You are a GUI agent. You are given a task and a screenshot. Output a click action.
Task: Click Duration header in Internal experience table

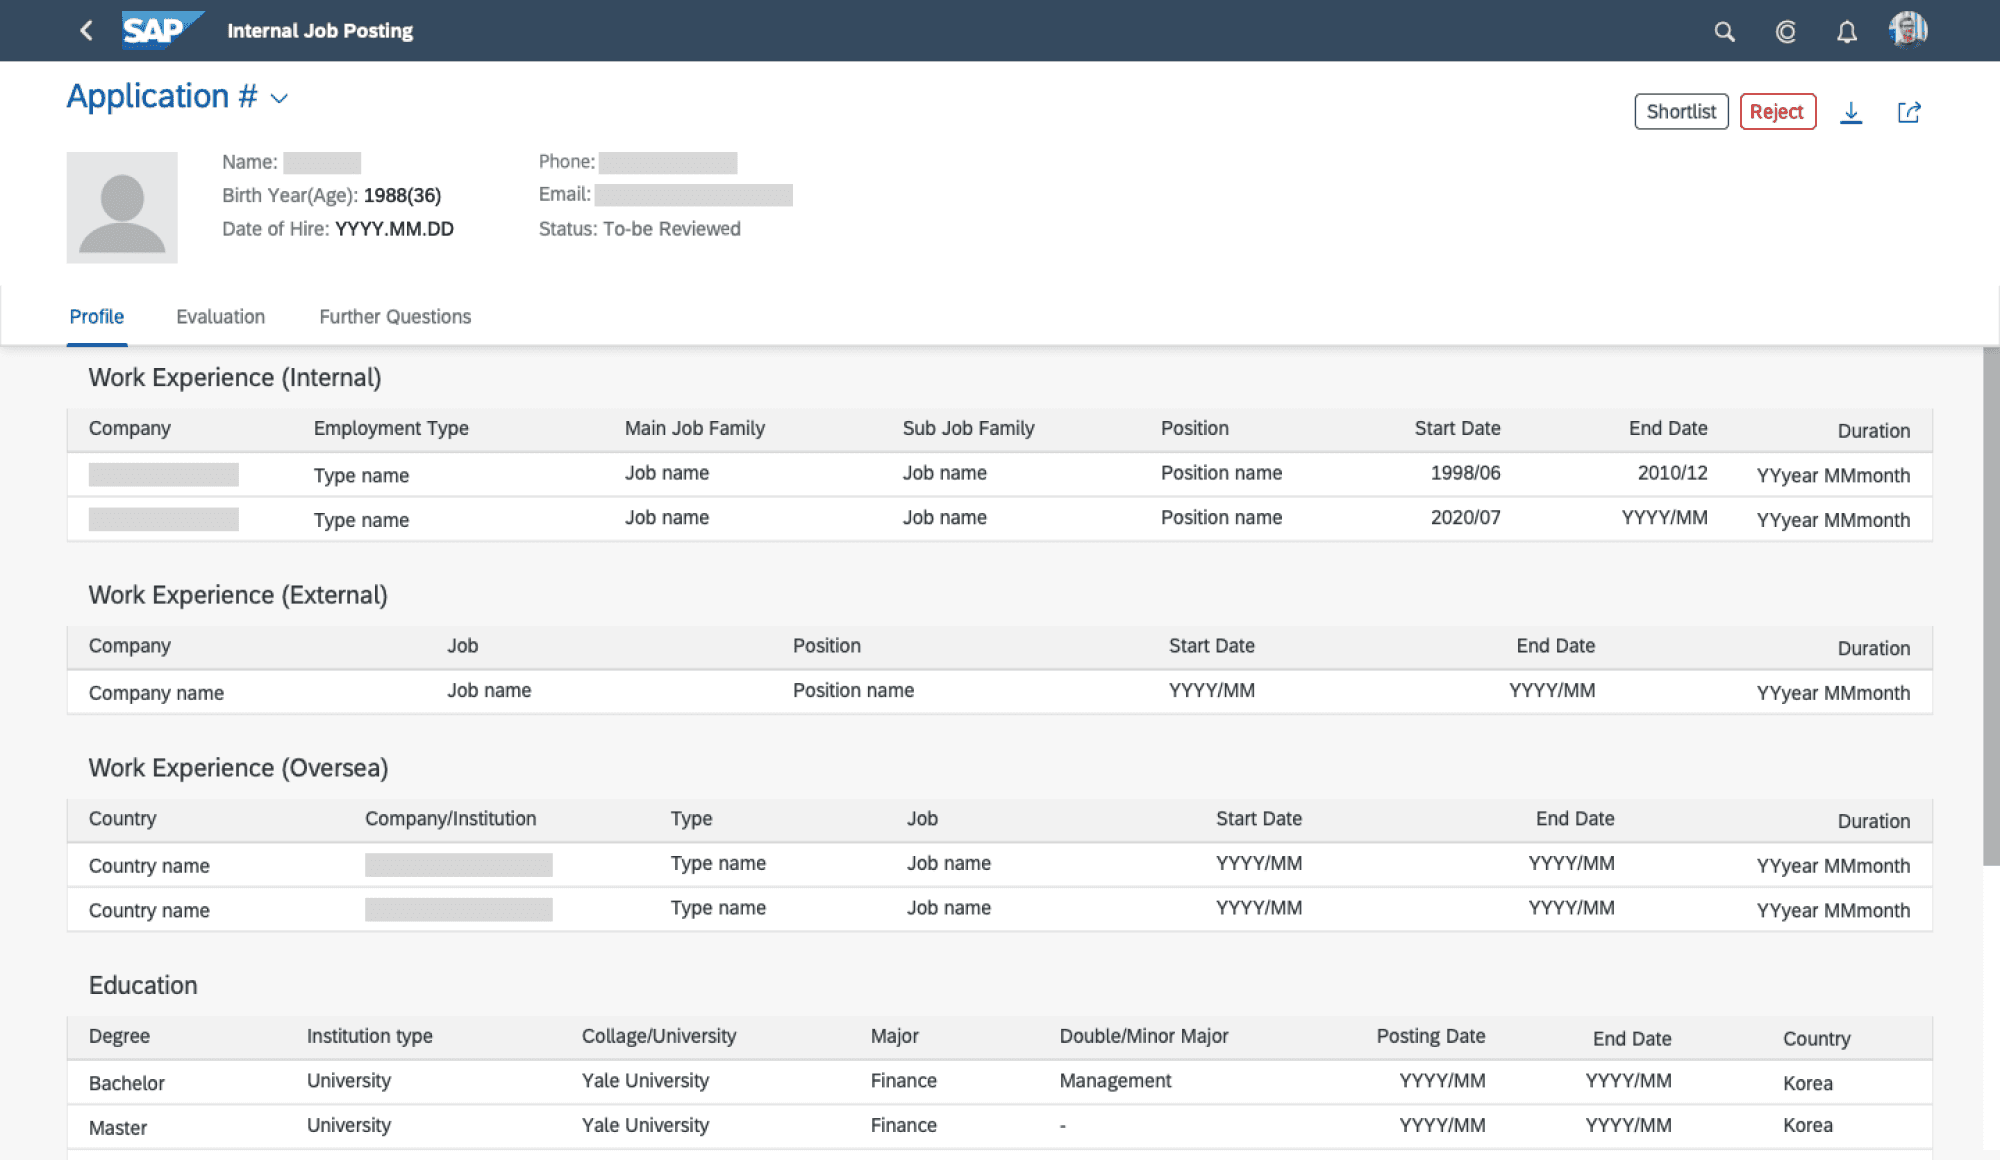tap(1873, 431)
